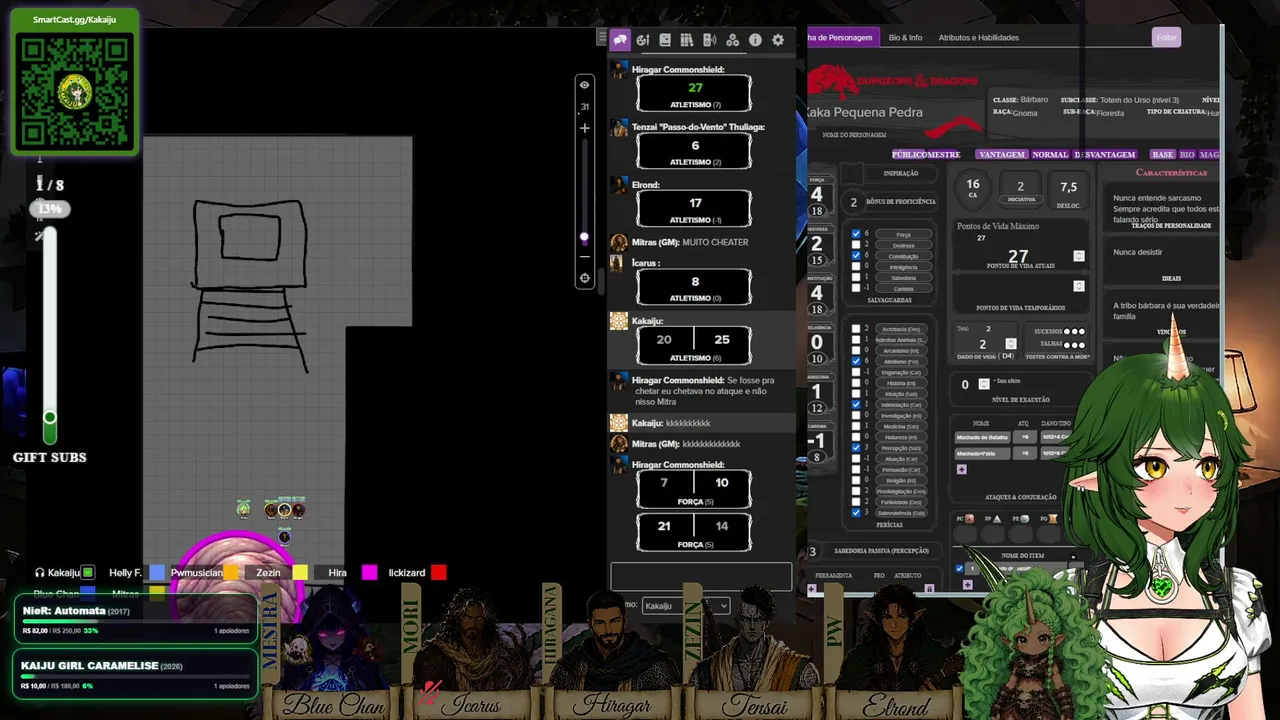This screenshot has width=1280, height=720.
Task: Toggle the map visibility eye icon
Action: [585, 85]
